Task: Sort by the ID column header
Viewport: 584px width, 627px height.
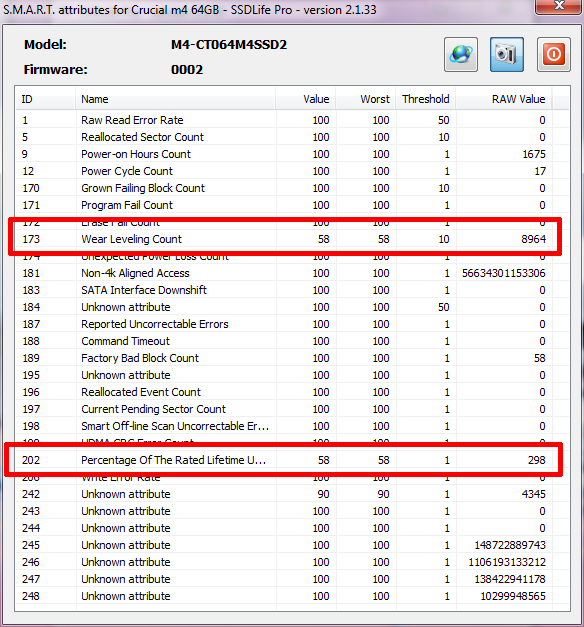Action: tap(45, 99)
